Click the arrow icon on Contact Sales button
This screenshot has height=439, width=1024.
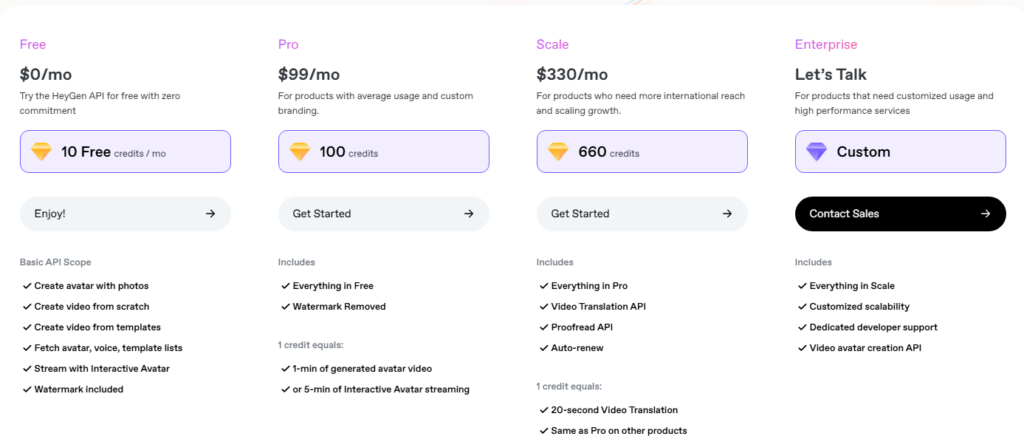[x=985, y=214]
